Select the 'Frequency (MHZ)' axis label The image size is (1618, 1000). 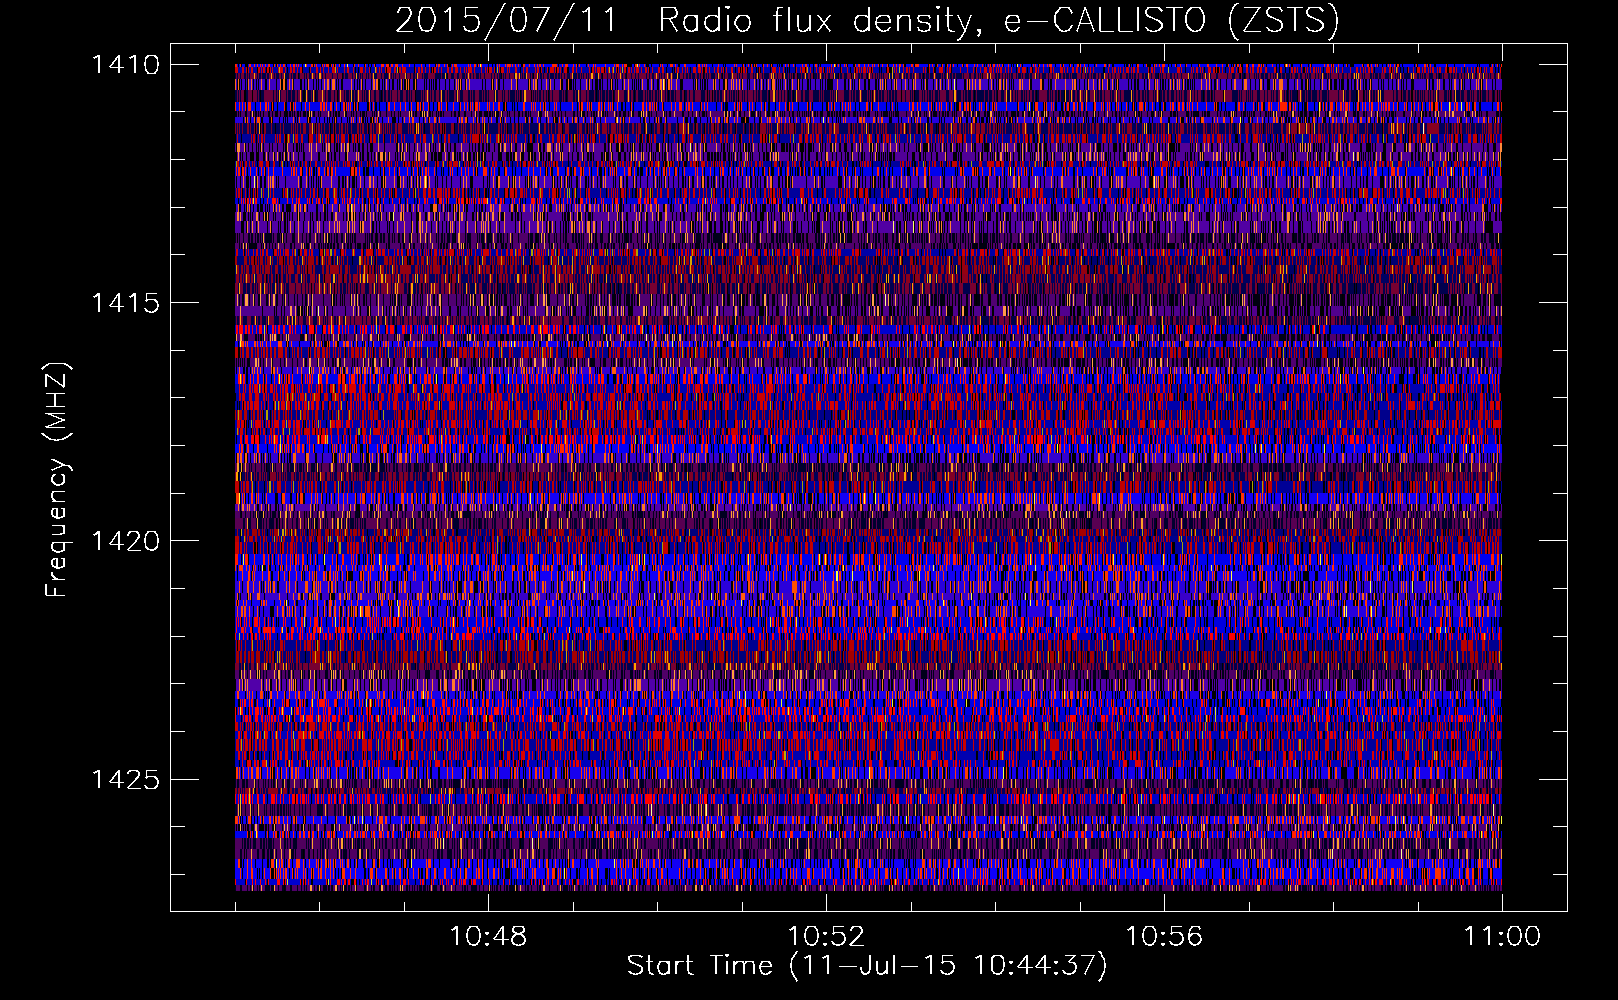56,480
